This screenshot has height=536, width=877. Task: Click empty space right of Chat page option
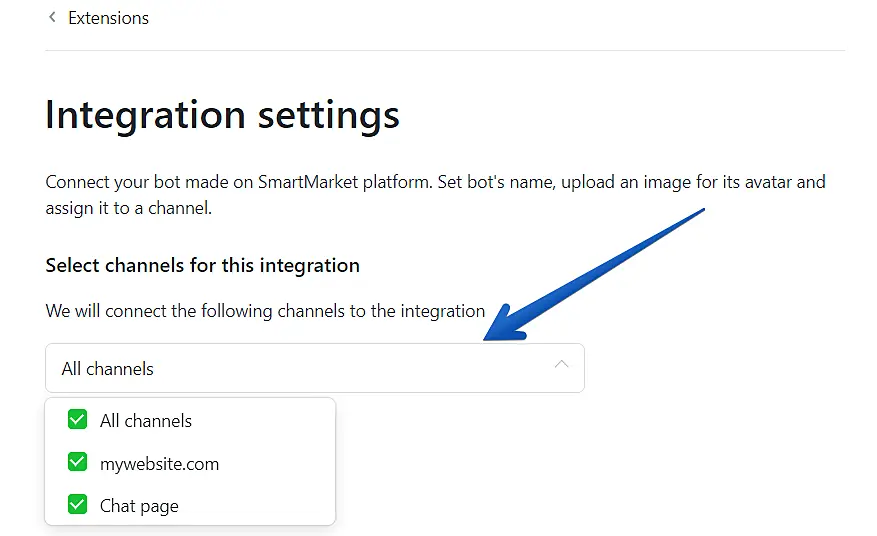pyautogui.click(x=260, y=506)
